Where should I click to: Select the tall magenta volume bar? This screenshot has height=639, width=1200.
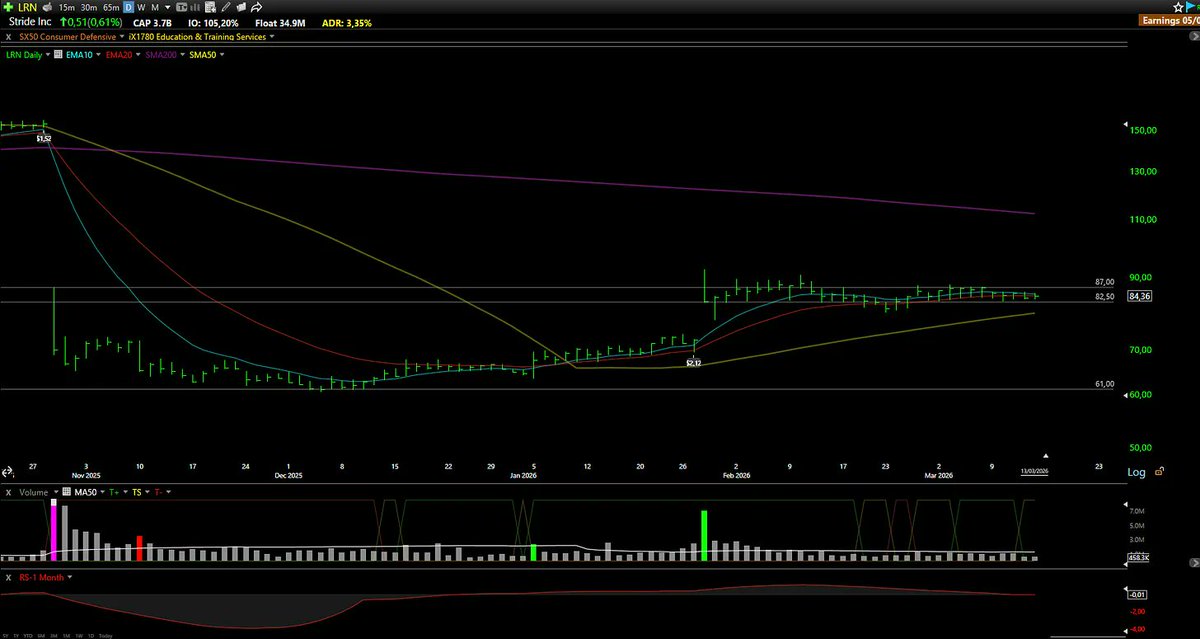[x=53, y=530]
